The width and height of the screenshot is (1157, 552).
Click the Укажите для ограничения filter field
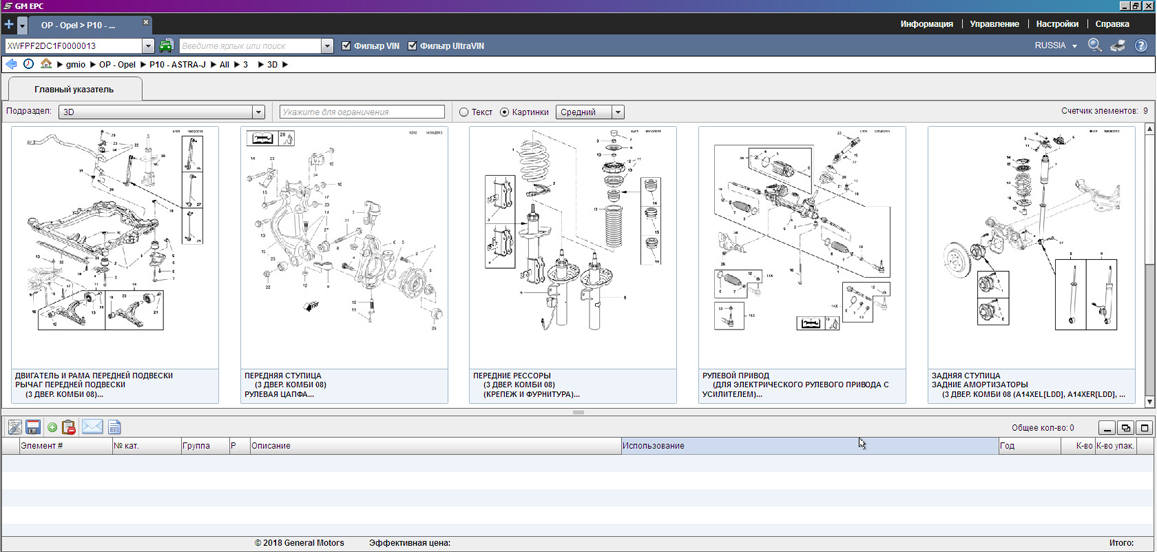pyautogui.click(x=362, y=112)
